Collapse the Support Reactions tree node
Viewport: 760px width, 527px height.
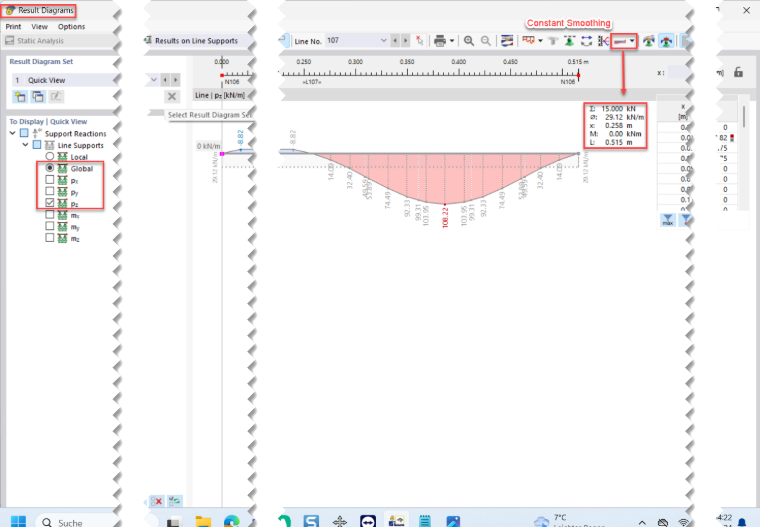coord(13,133)
